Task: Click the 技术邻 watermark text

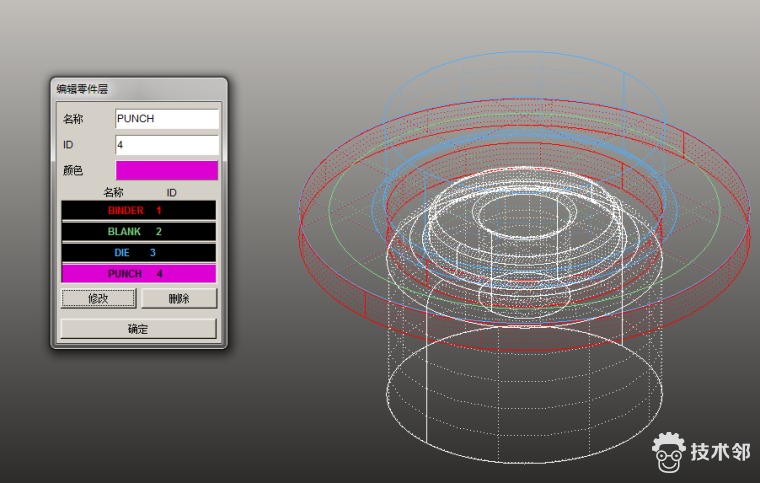Action: 720,453
